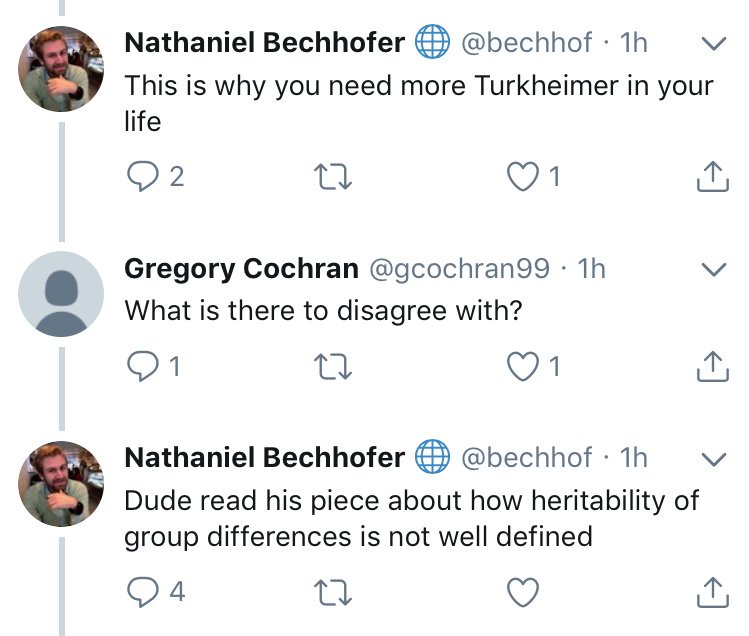
Task: Share the heritability tweet
Action: [708, 593]
